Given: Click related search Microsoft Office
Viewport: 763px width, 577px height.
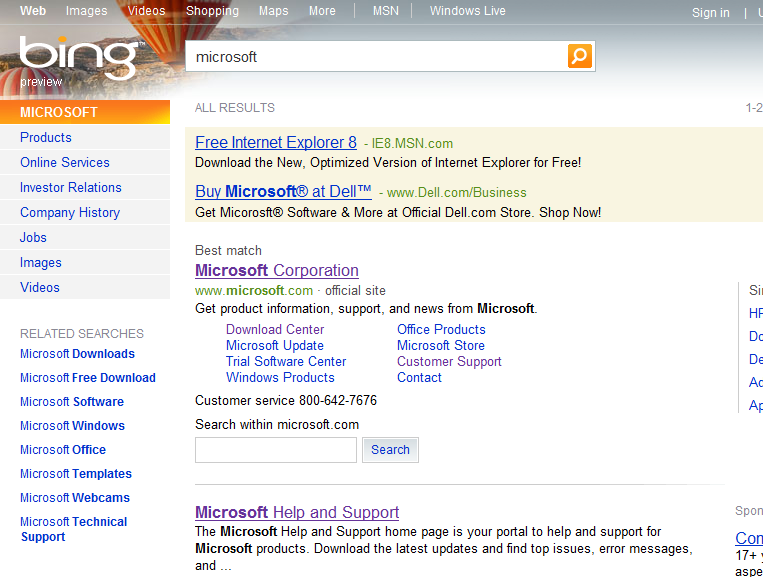Looking at the screenshot, I should (63, 450).
